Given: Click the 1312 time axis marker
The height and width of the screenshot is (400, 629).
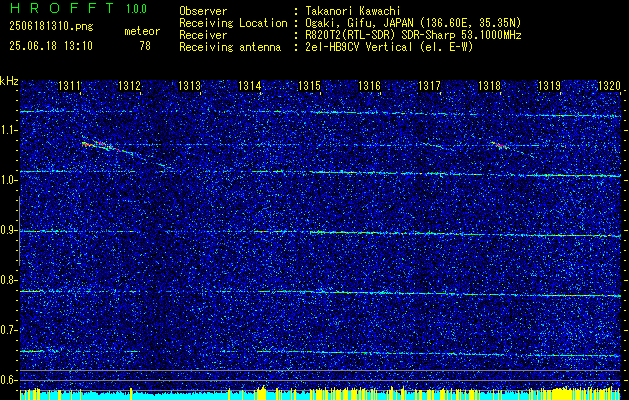Looking at the screenshot, I should [x=129, y=85].
